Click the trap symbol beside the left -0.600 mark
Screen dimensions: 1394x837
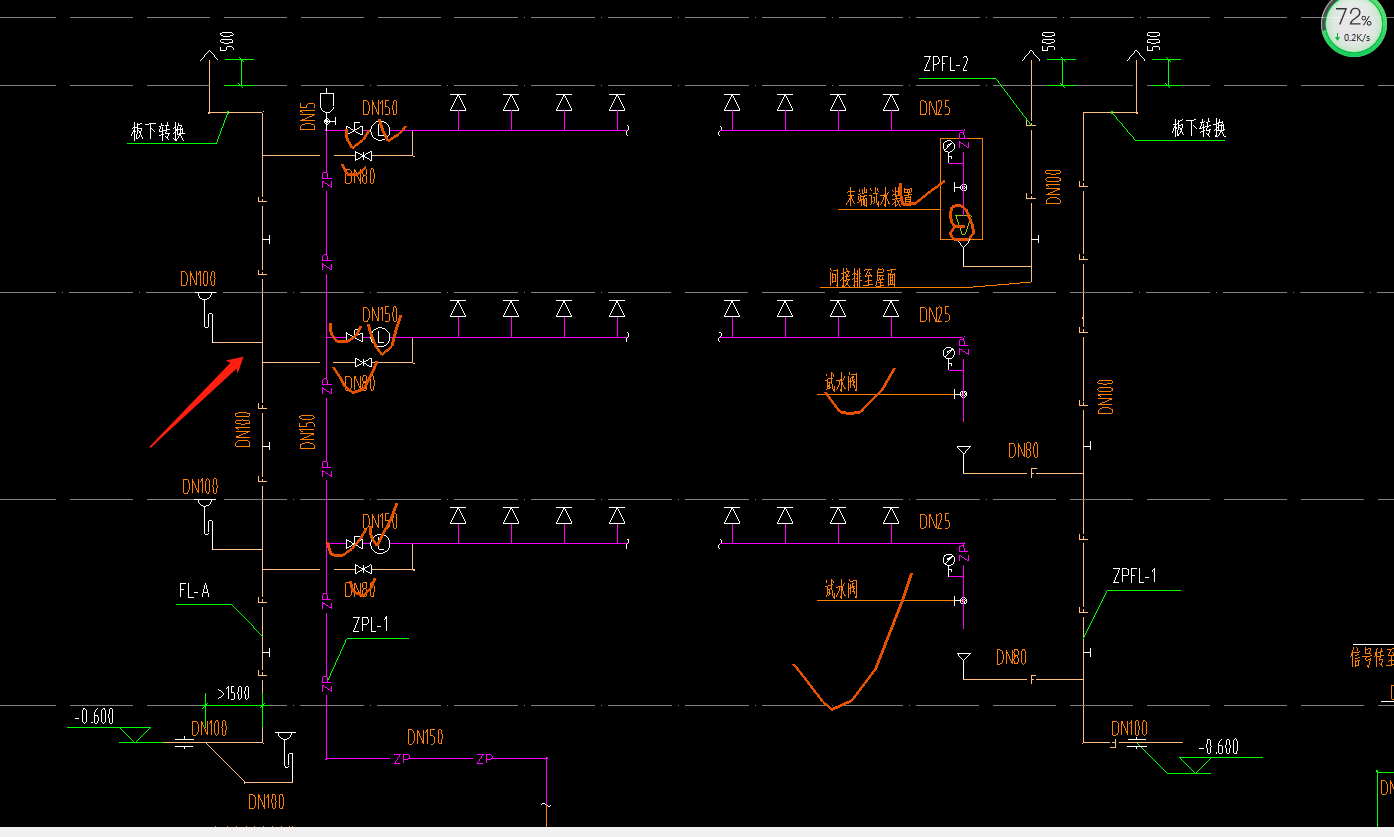click(287, 748)
